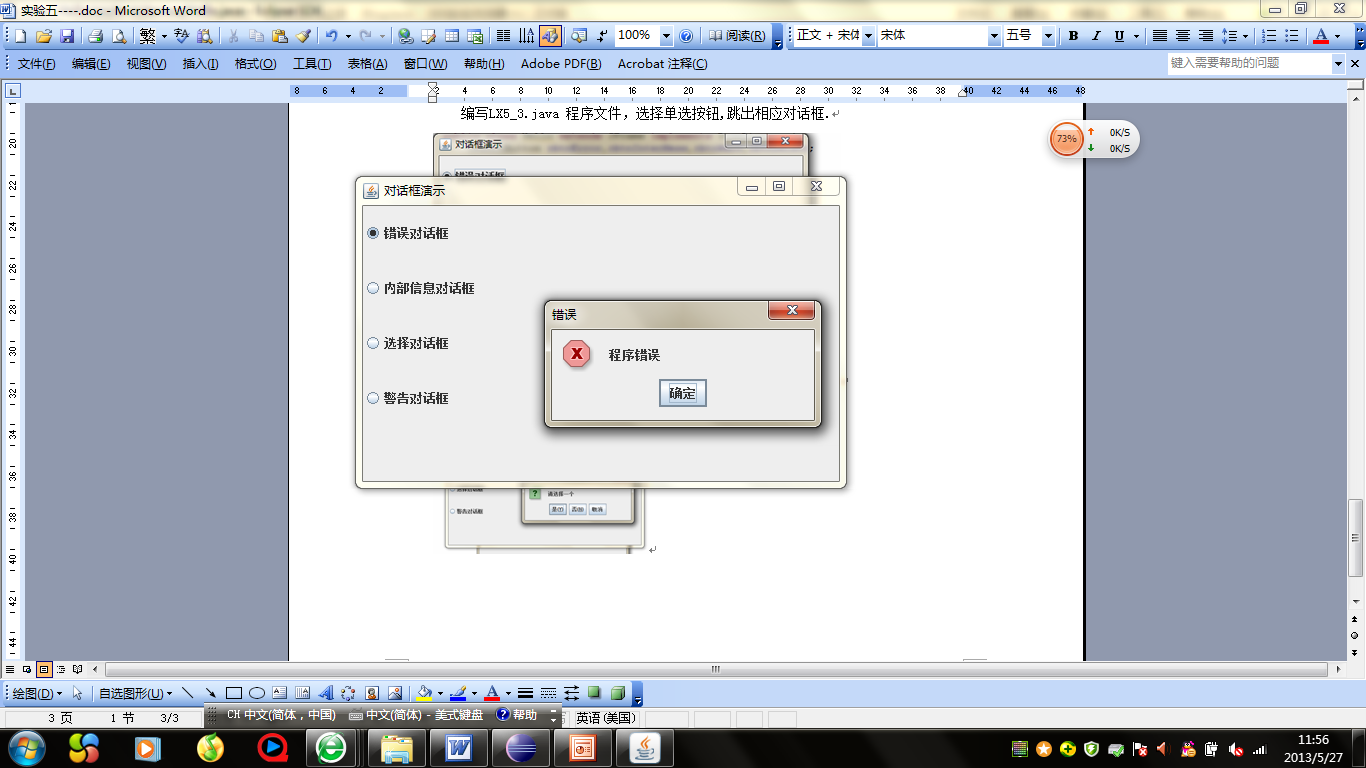This screenshot has height=768, width=1366.
Task: Toggle Underline formatting
Action: (x=1119, y=36)
